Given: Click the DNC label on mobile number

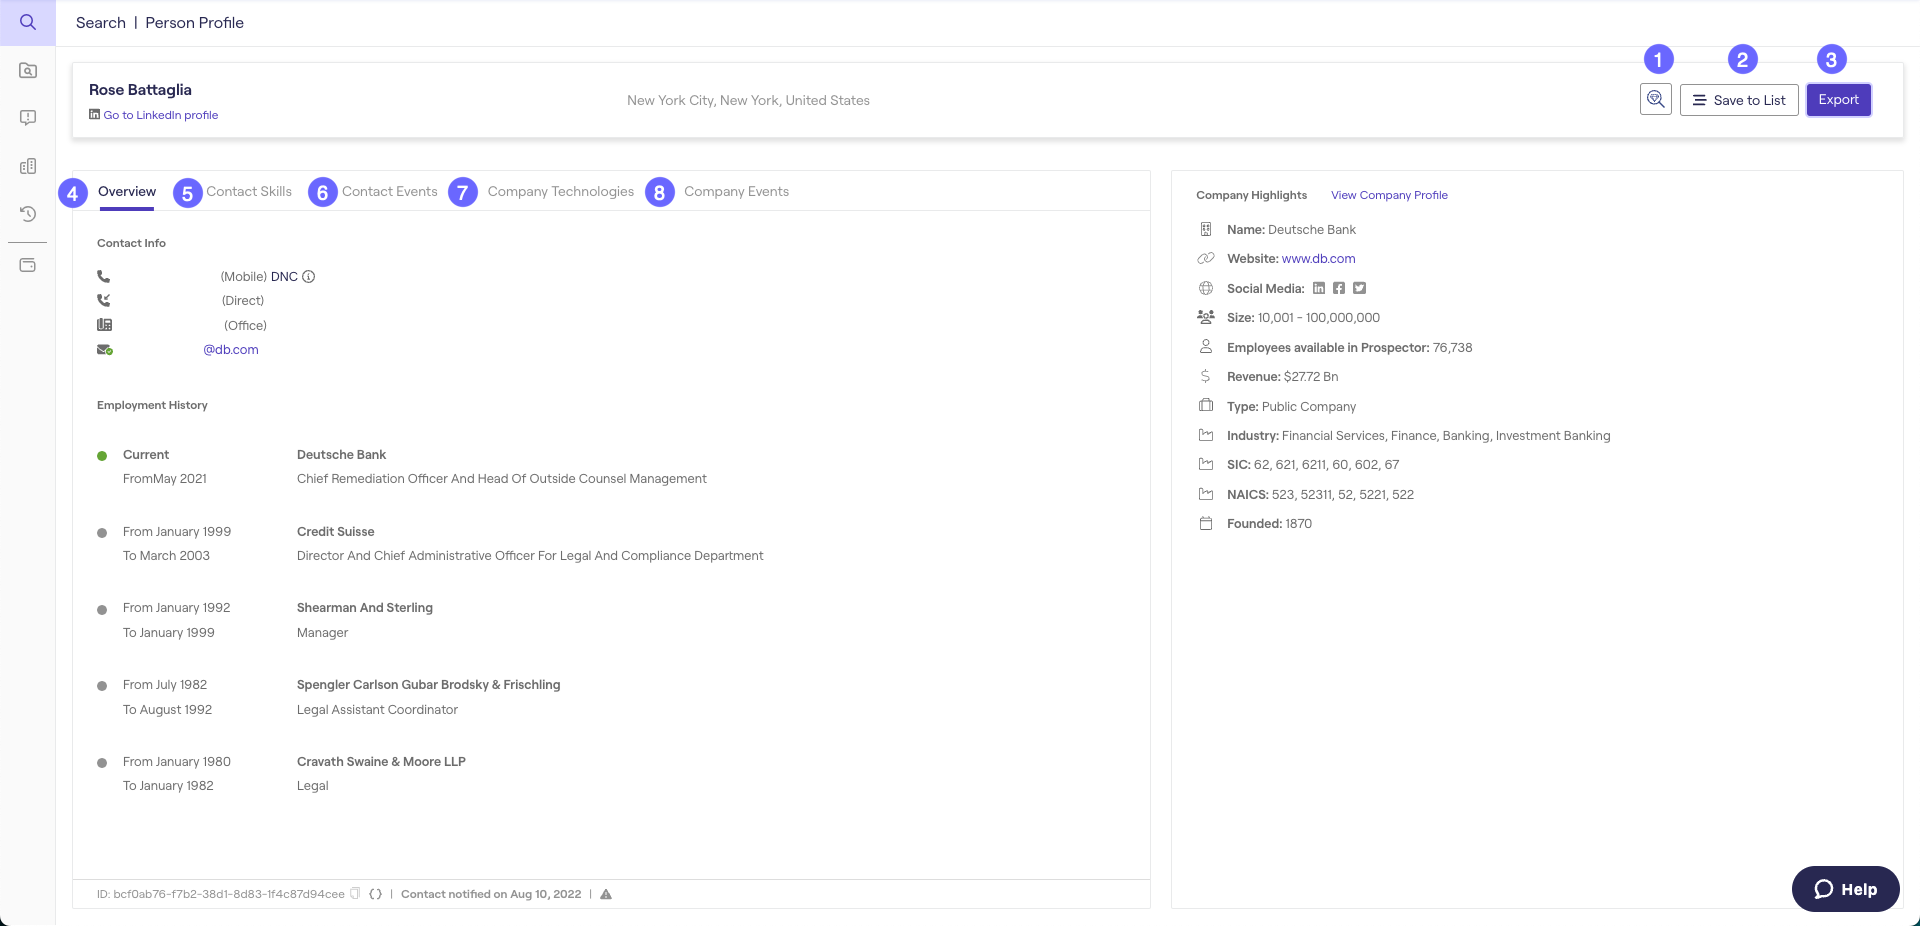Looking at the screenshot, I should (x=284, y=277).
